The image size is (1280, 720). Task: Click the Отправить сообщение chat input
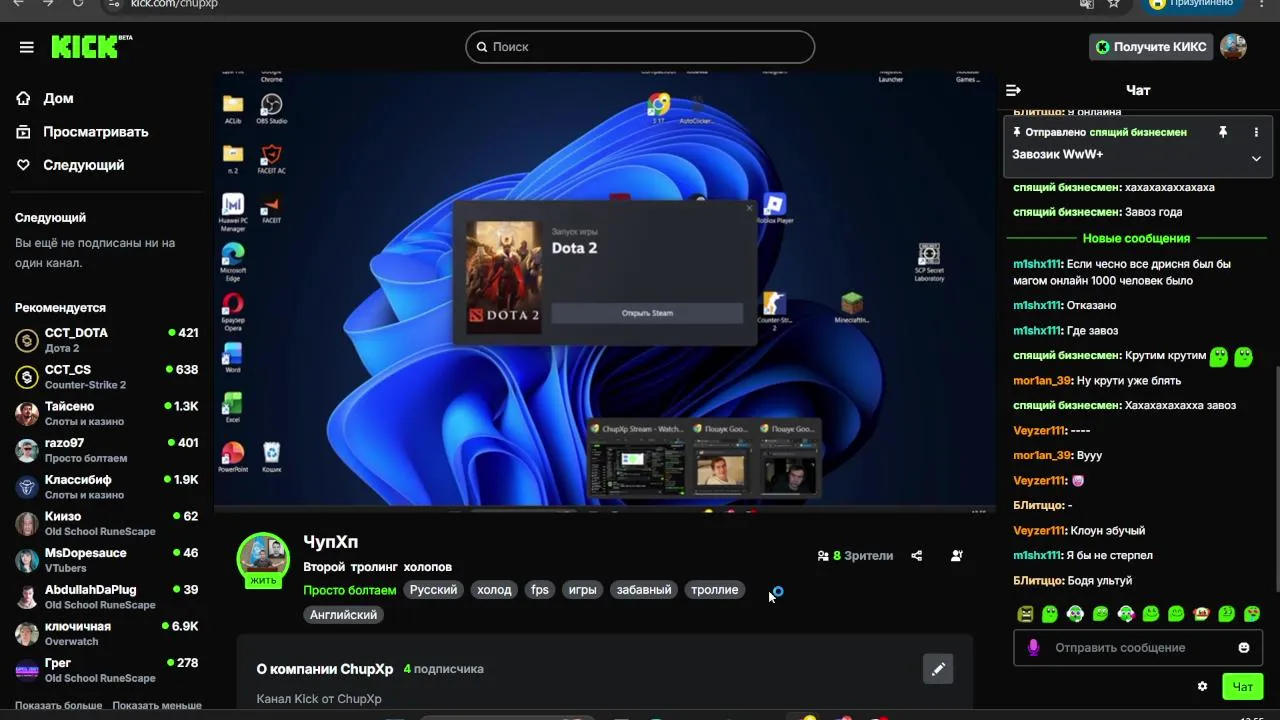click(1138, 648)
